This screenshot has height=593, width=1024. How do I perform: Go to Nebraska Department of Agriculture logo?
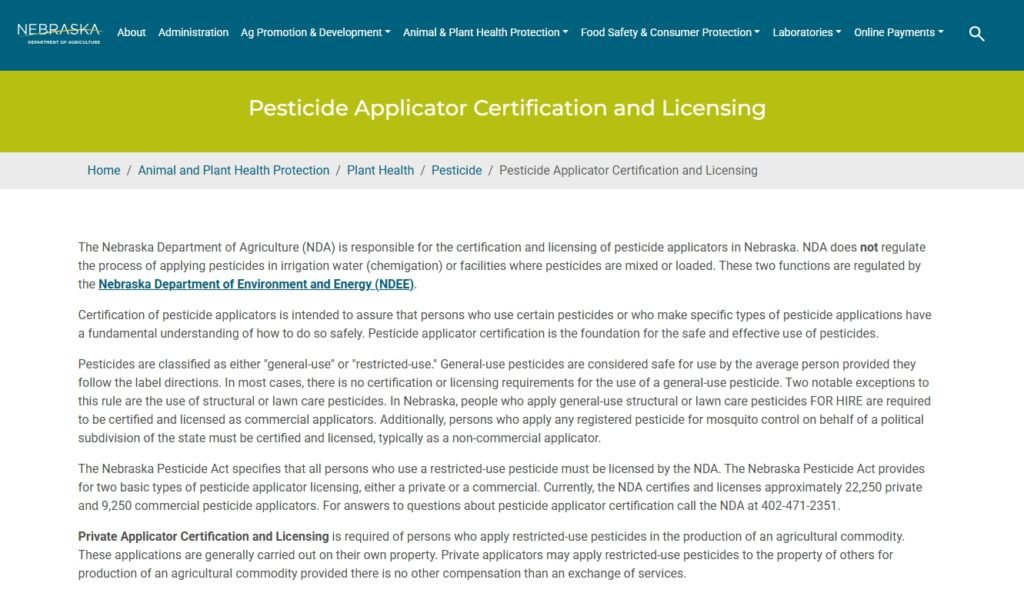click(x=59, y=33)
